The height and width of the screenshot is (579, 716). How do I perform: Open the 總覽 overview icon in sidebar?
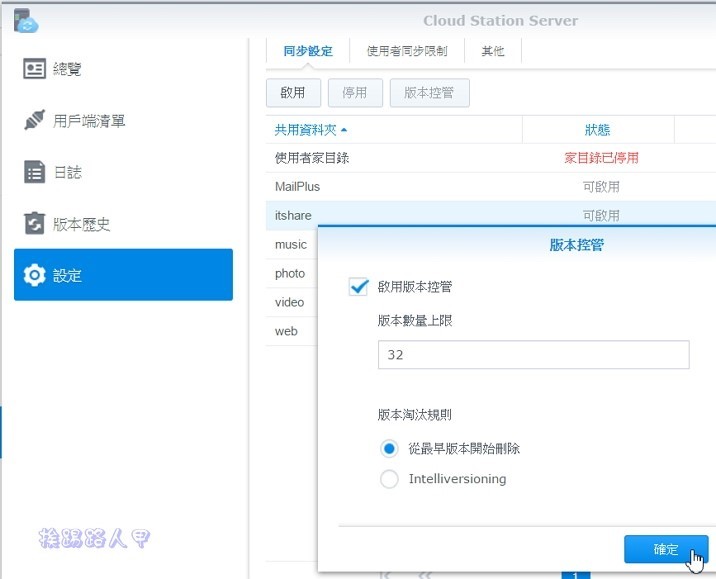(35, 69)
